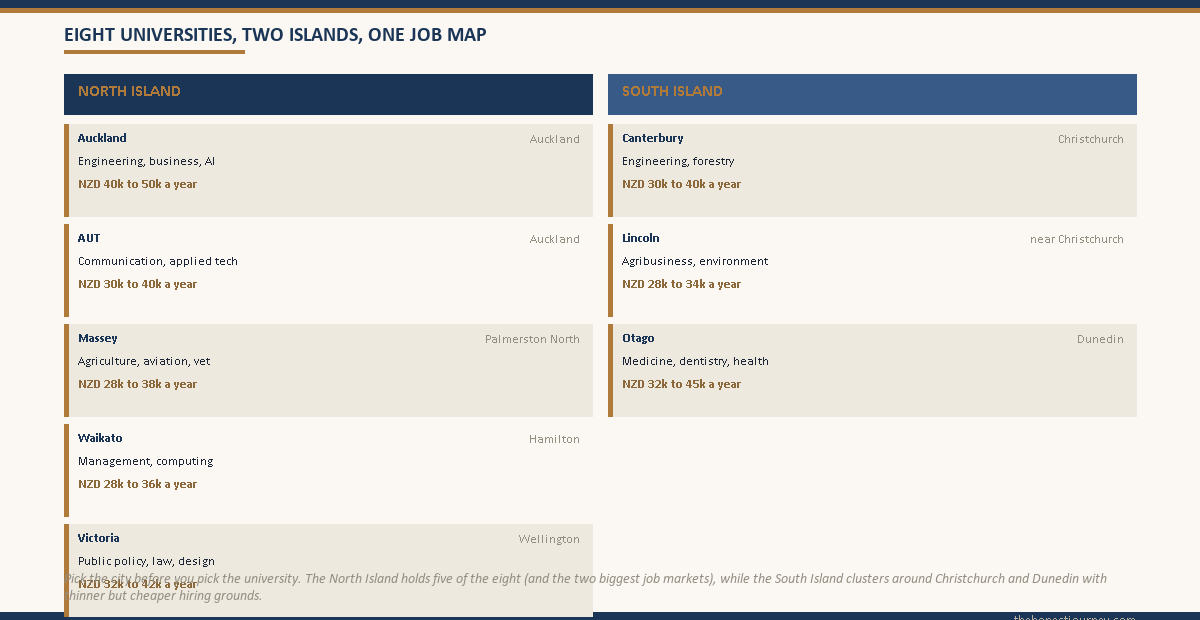Click the 'Dunedin' city label

(1100, 339)
